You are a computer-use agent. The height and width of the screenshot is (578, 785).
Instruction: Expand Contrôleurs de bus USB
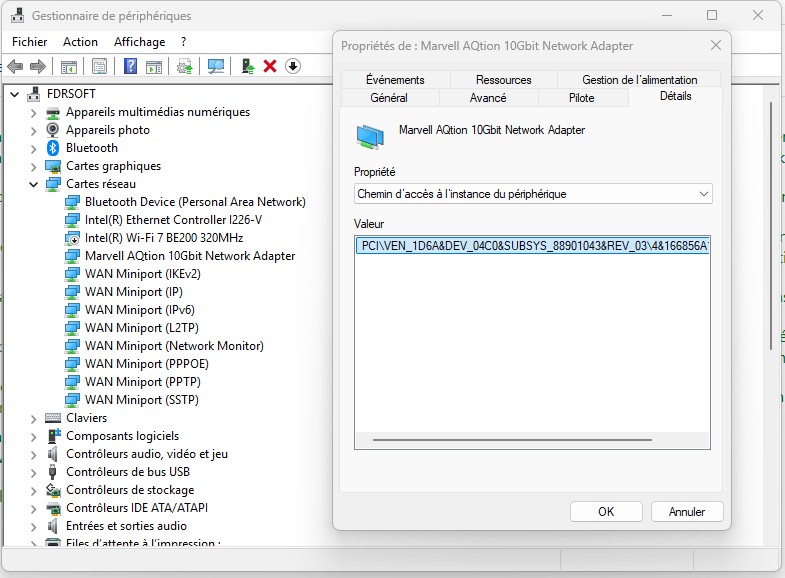(33, 472)
